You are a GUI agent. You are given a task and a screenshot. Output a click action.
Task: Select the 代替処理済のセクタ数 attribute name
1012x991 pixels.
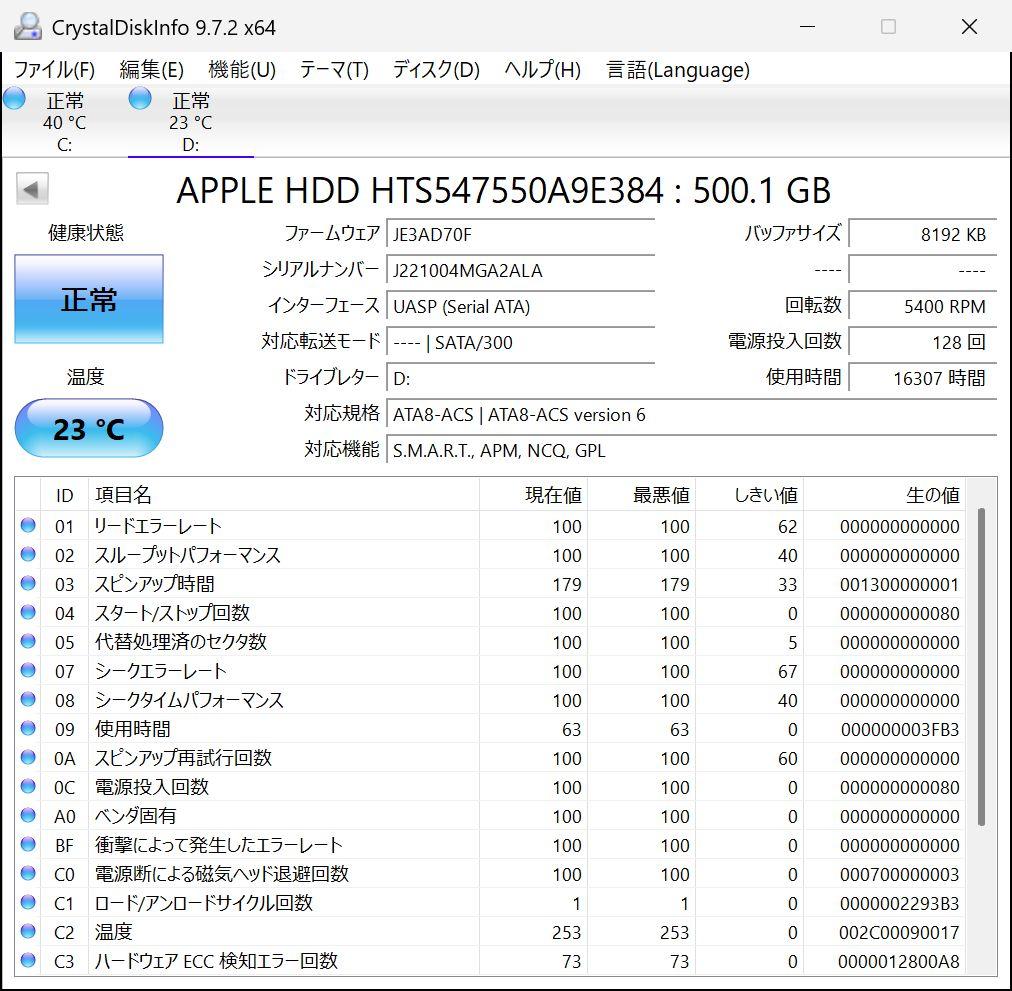coord(181,642)
